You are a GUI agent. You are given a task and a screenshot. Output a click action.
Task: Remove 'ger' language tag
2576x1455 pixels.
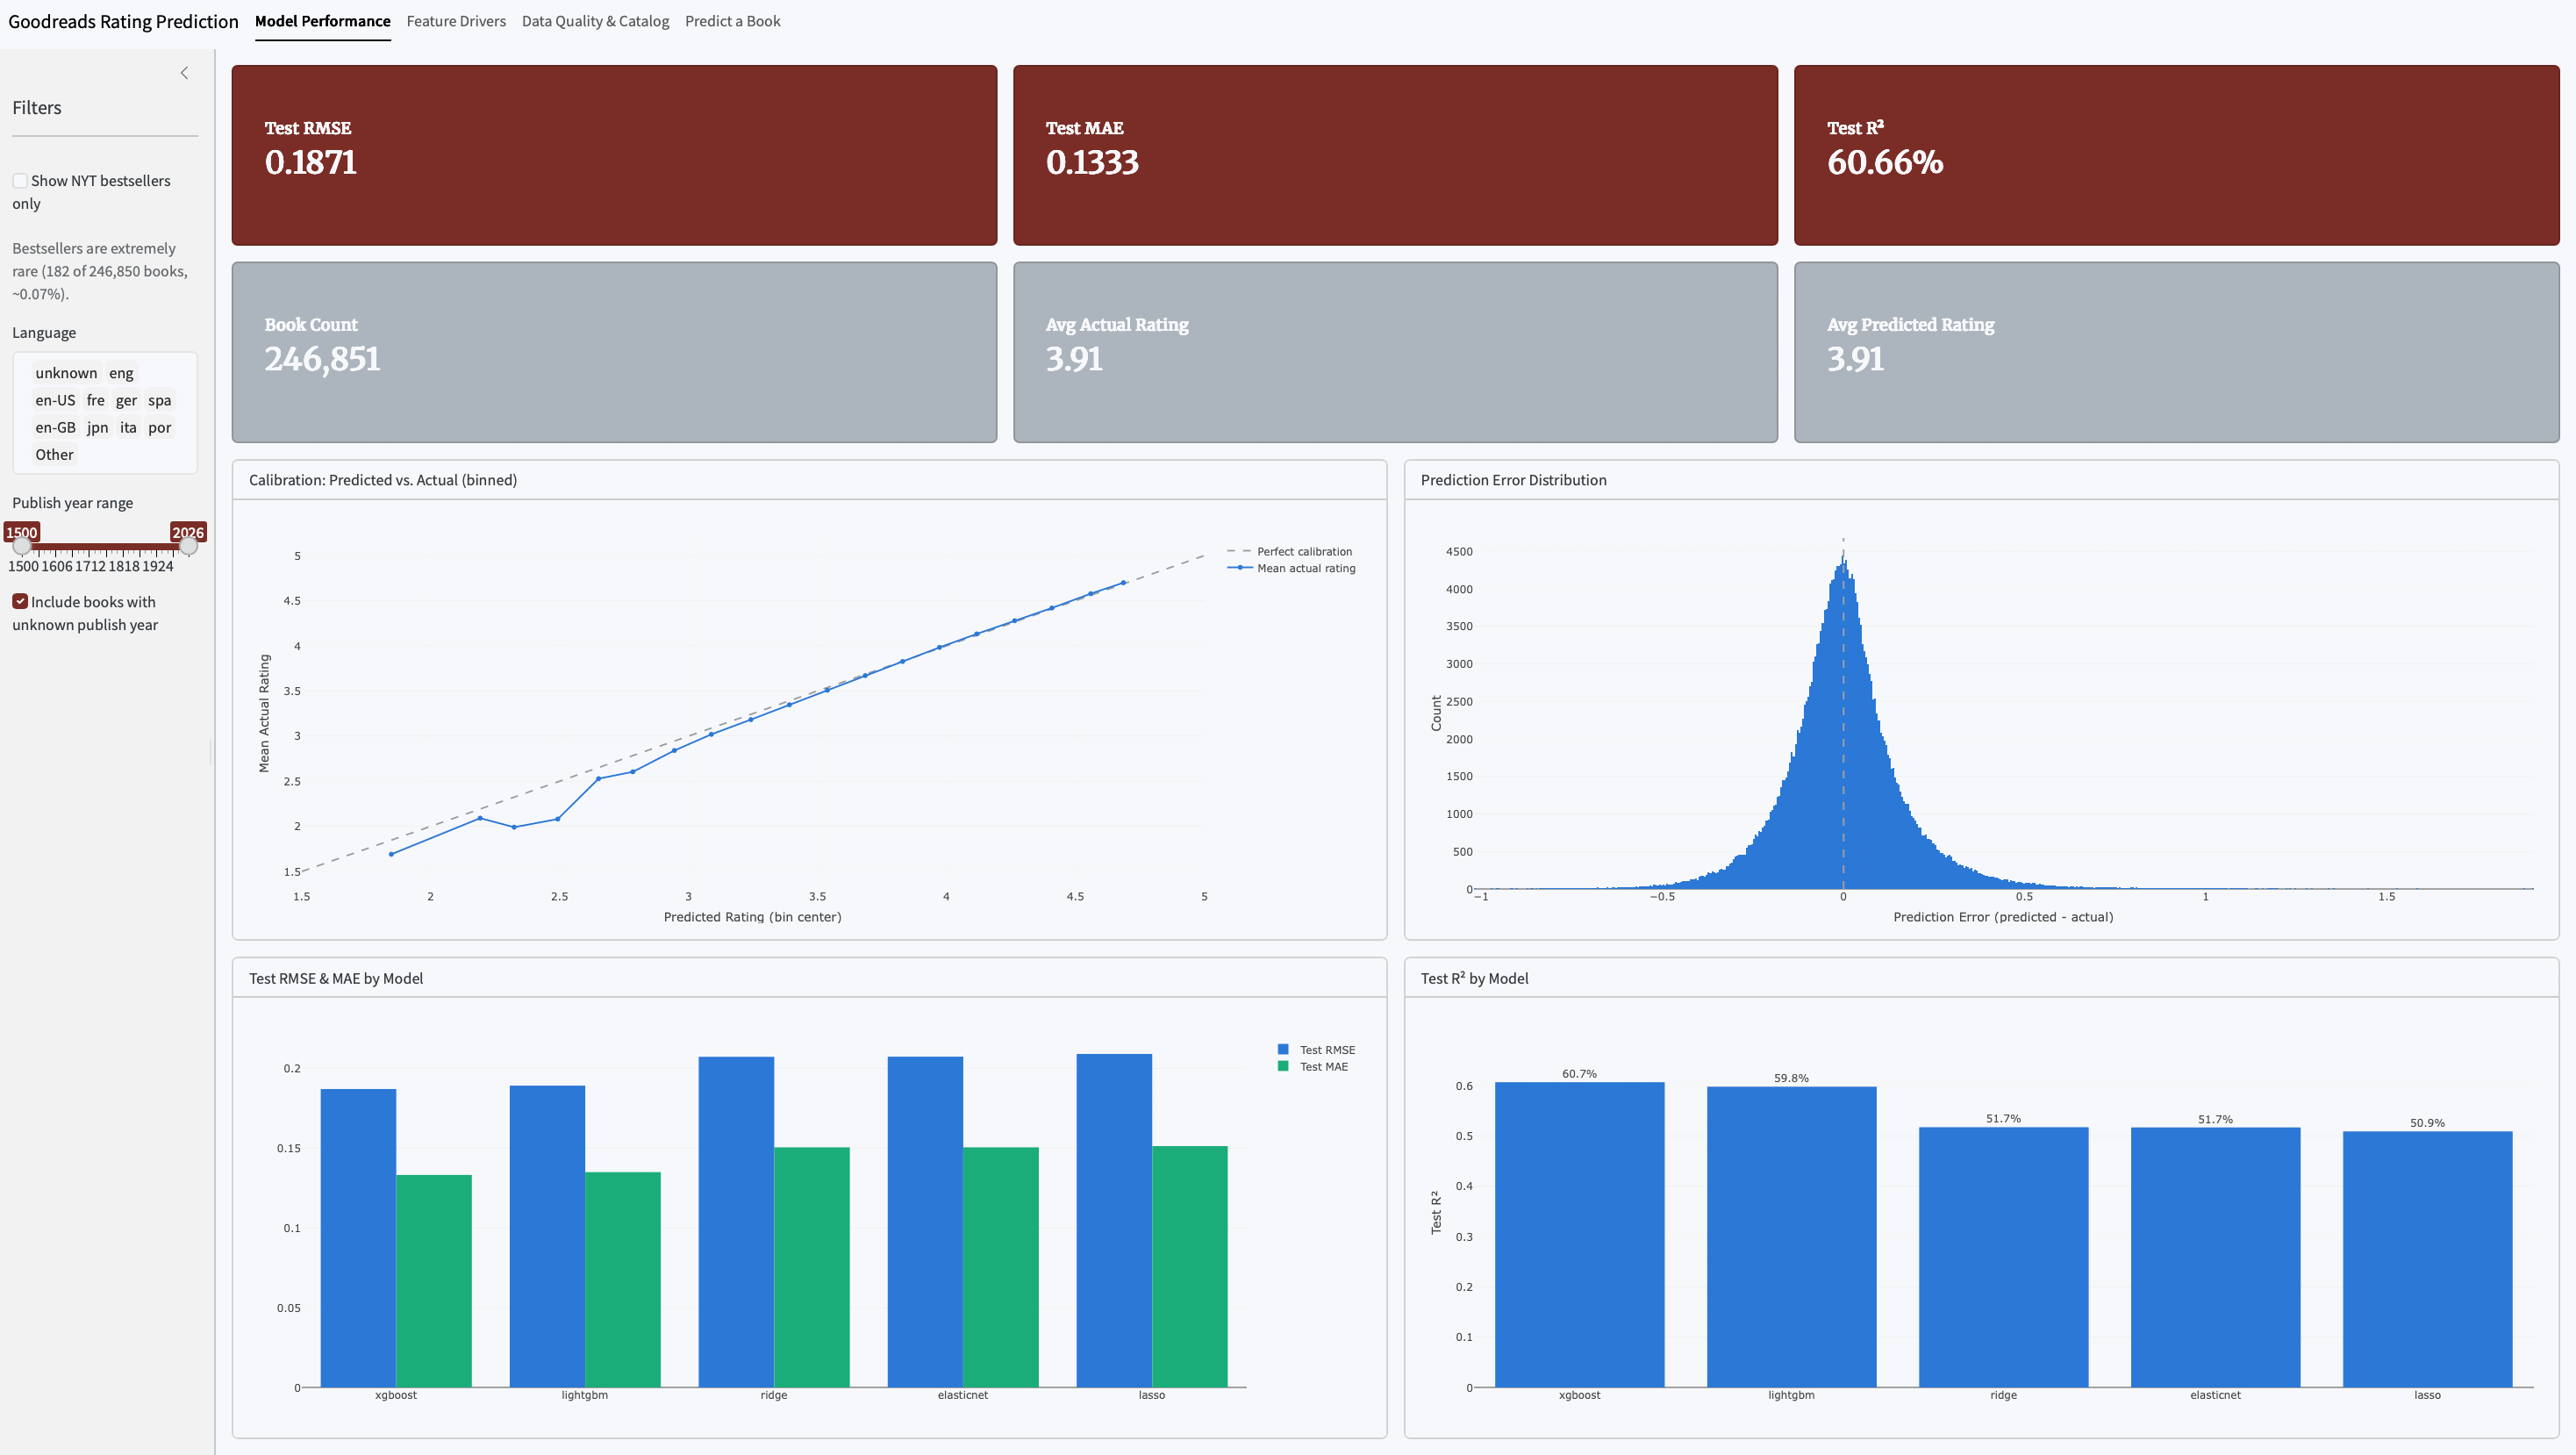pyautogui.click(x=126, y=400)
